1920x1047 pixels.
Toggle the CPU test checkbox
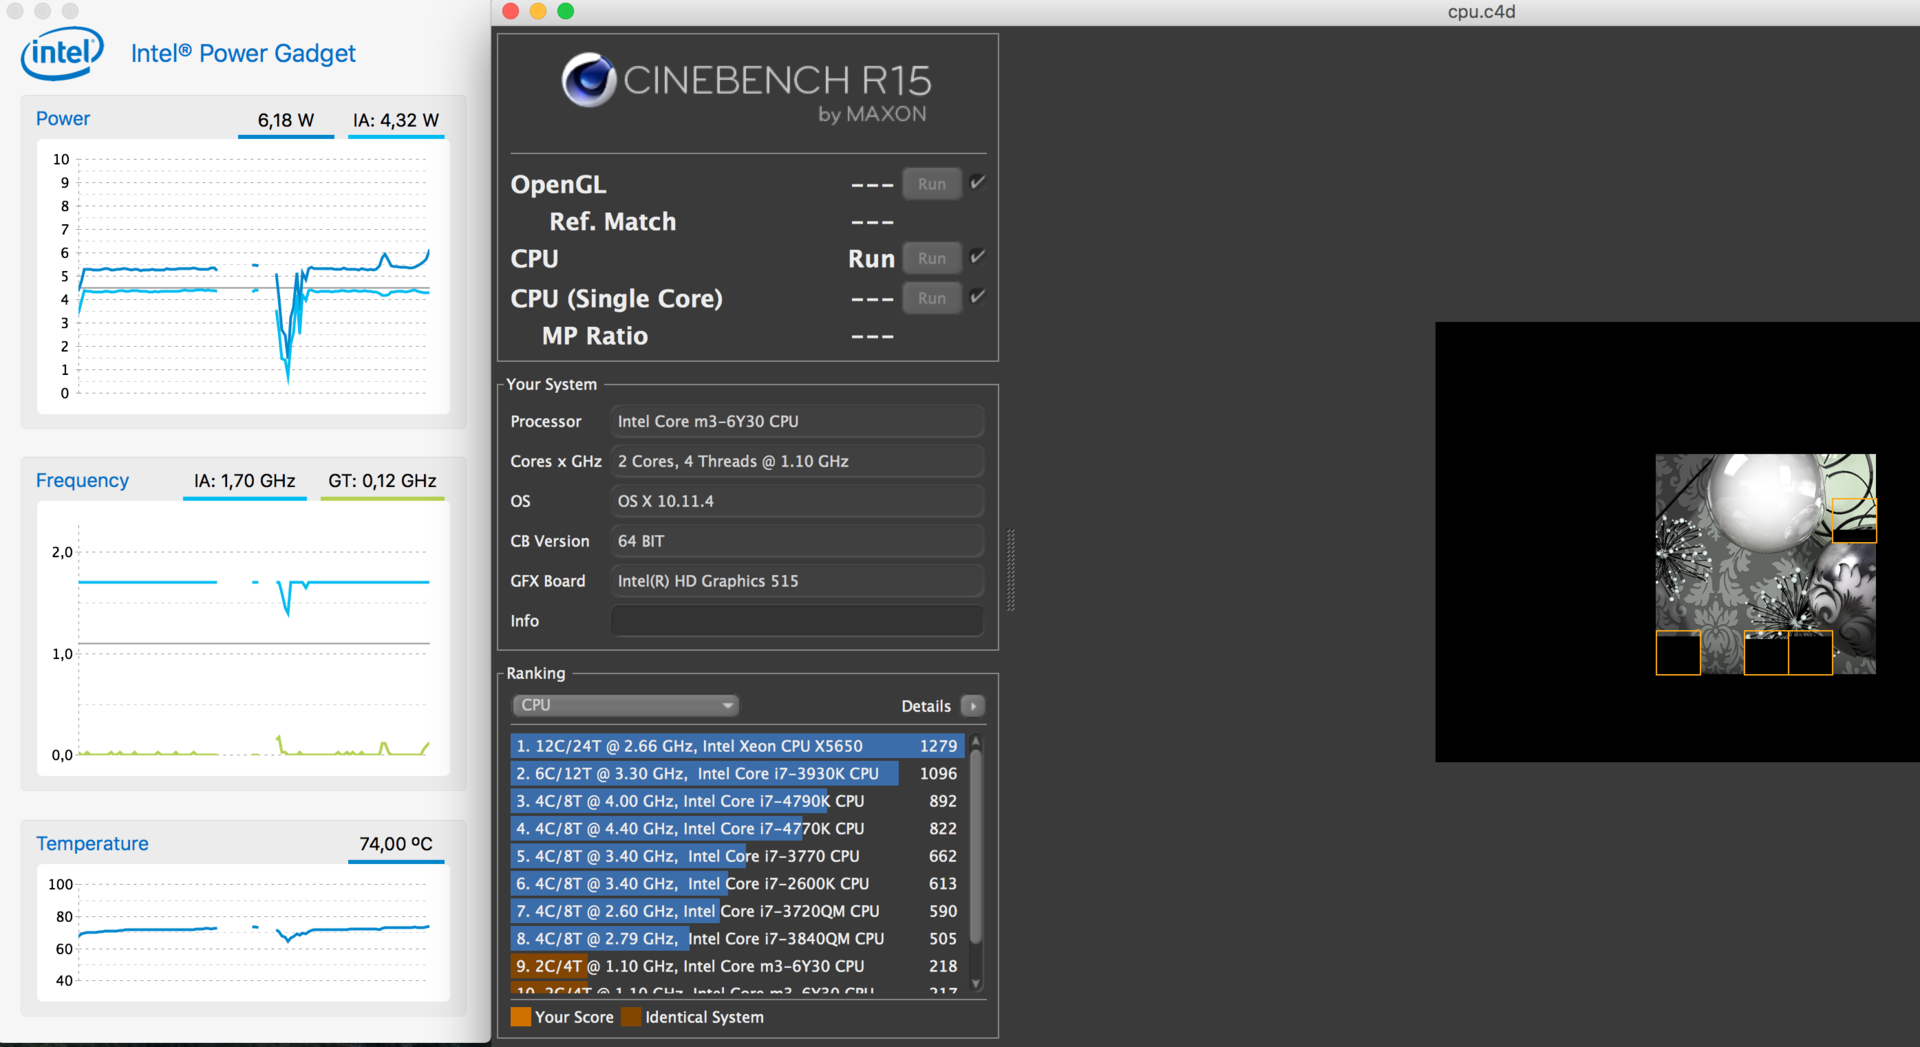[x=978, y=257]
